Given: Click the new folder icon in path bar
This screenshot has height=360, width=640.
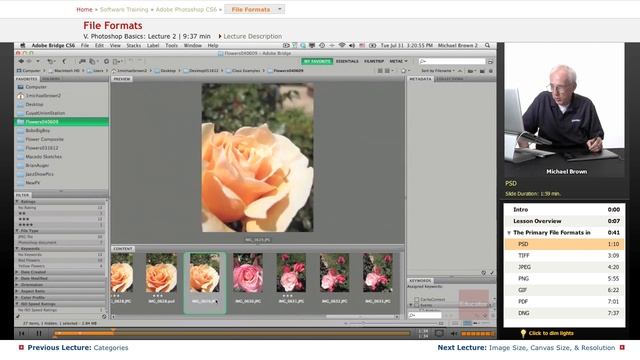Looking at the screenshot, I should [482, 71].
